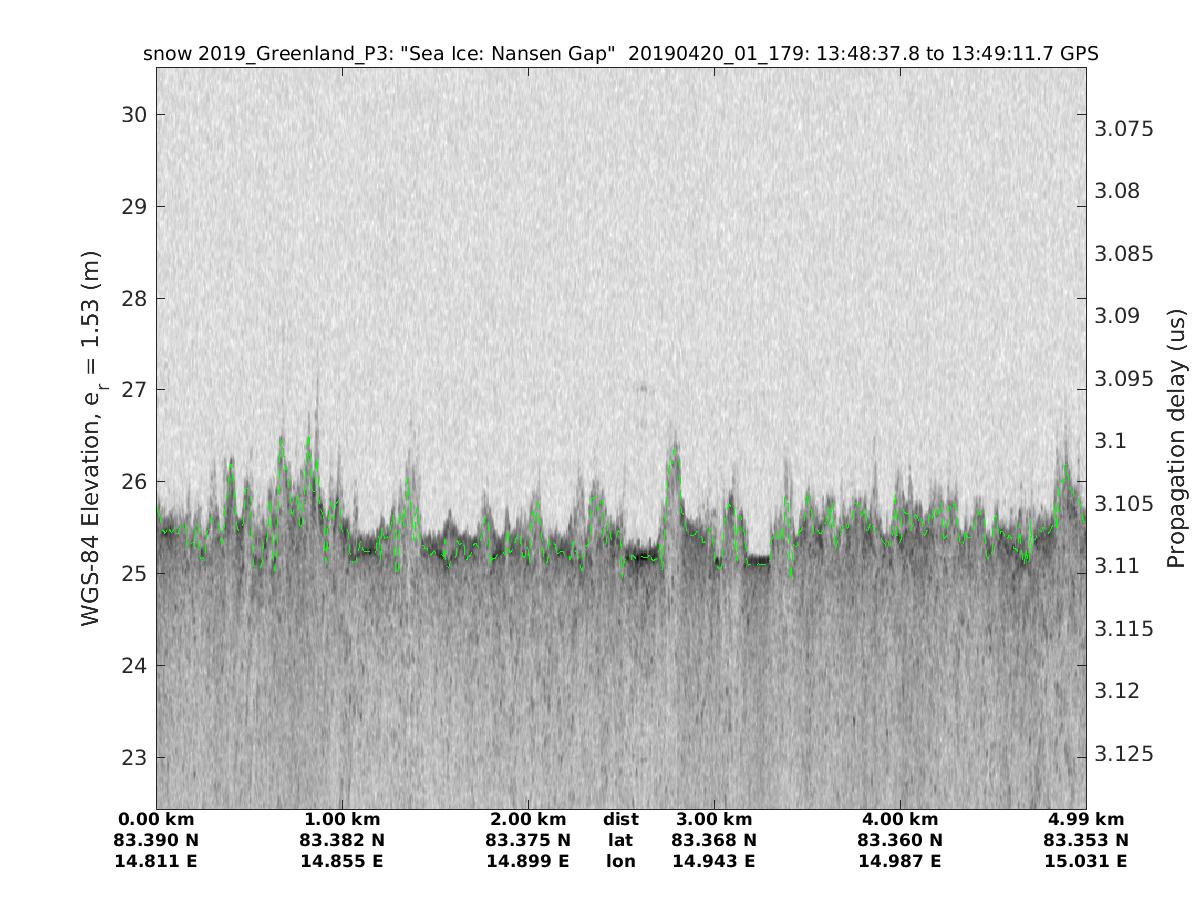Select the 3.125 propagation delay tick label
The width and height of the screenshot is (1200, 900).
(x=1126, y=753)
